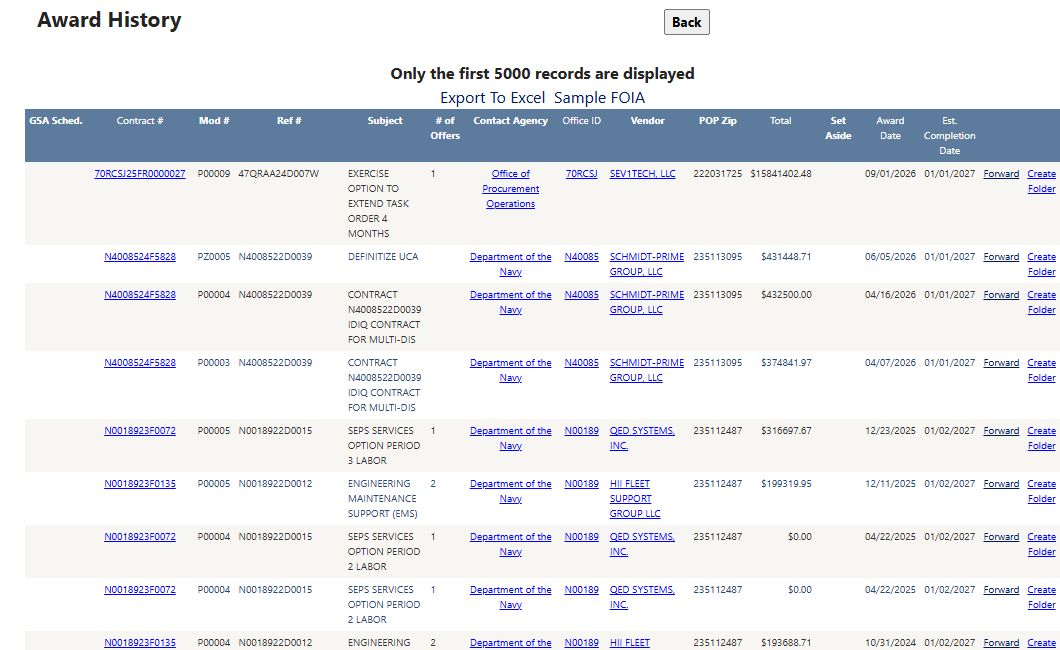The image size is (1060, 650).
Task: Click the 'Only the first 5000 records' notice
Action: [x=542, y=74]
